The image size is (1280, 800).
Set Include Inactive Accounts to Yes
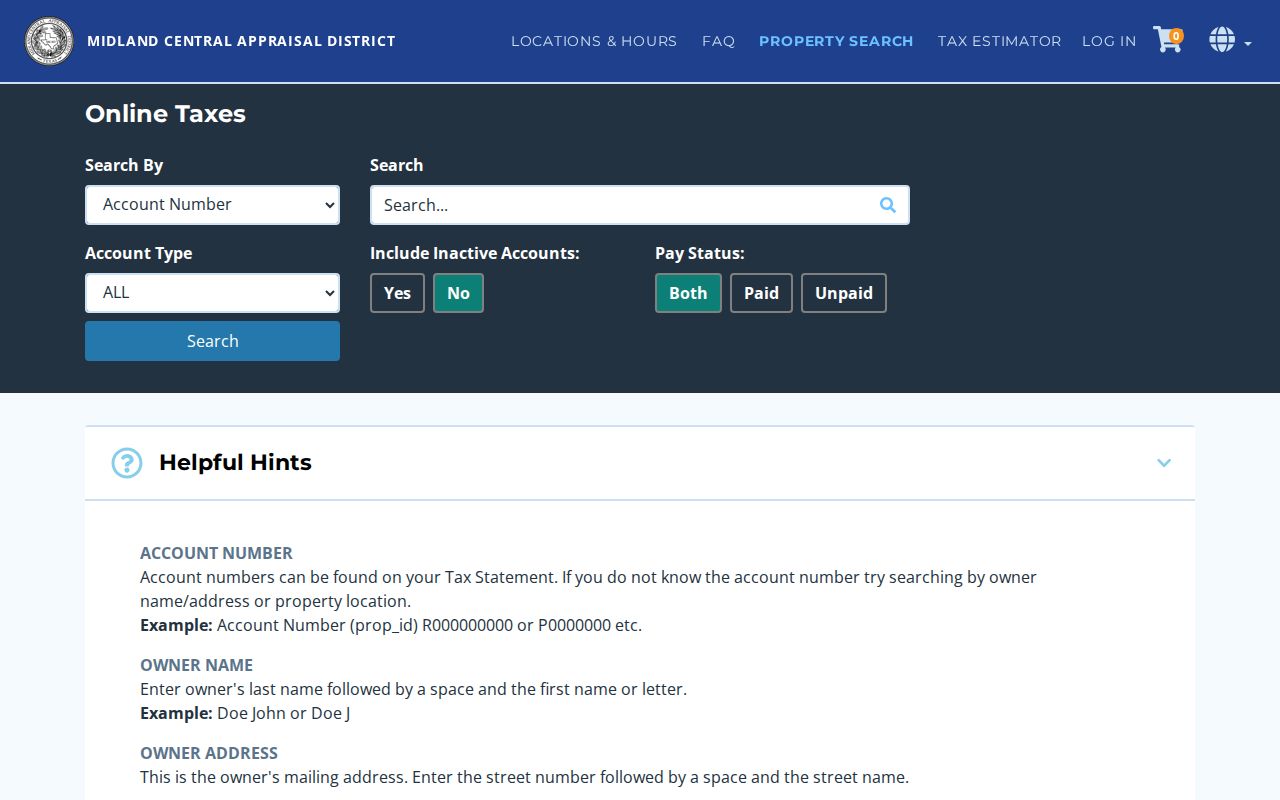pyautogui.click(x=397, y=293)
